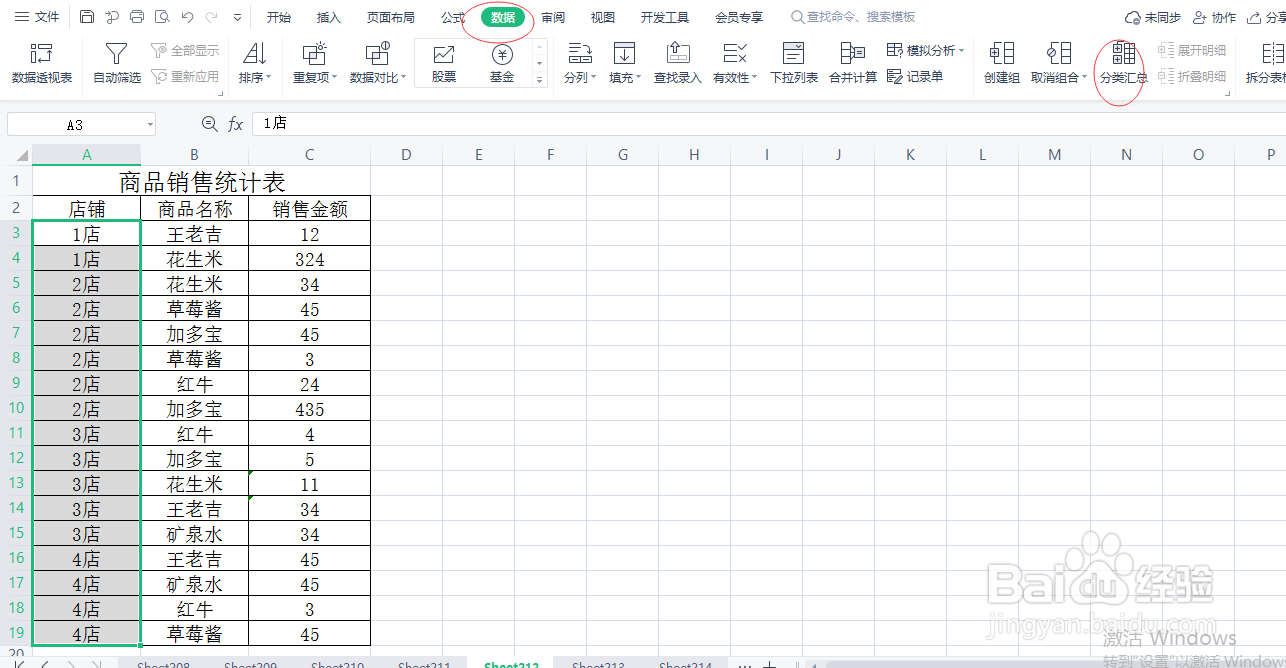The height and width of the screenshot is (668, 1286).
Task: Switch to the 会员专享 tab
Action: pos(739,18)
